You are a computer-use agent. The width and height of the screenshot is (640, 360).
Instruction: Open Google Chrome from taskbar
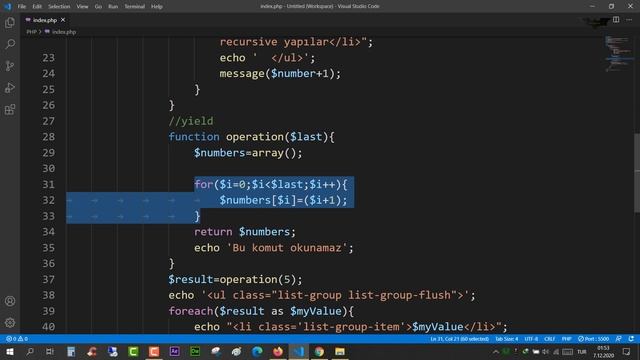pyautogui.click(x=319, y=351)
